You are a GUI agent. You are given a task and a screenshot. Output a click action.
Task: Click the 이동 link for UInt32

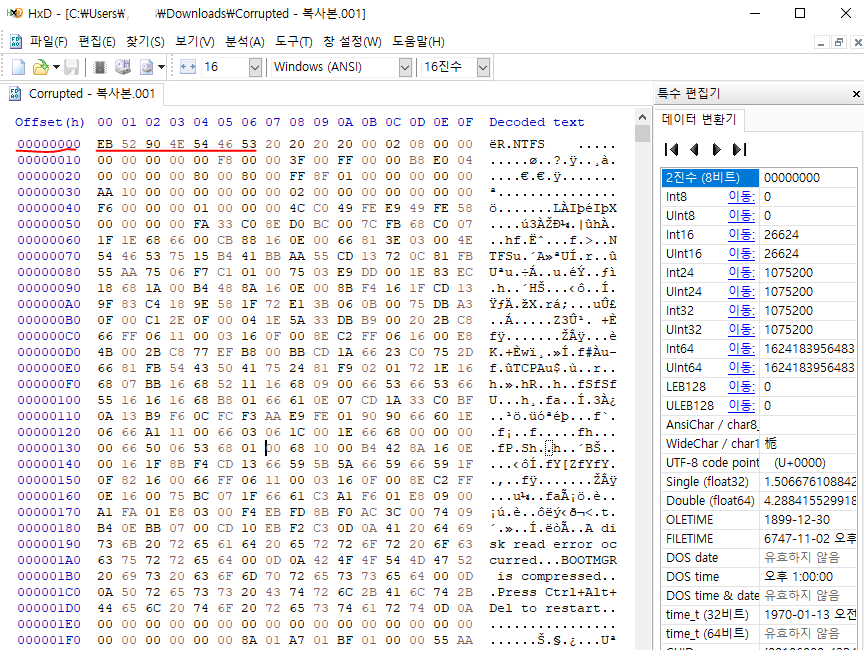coord(741,329)
